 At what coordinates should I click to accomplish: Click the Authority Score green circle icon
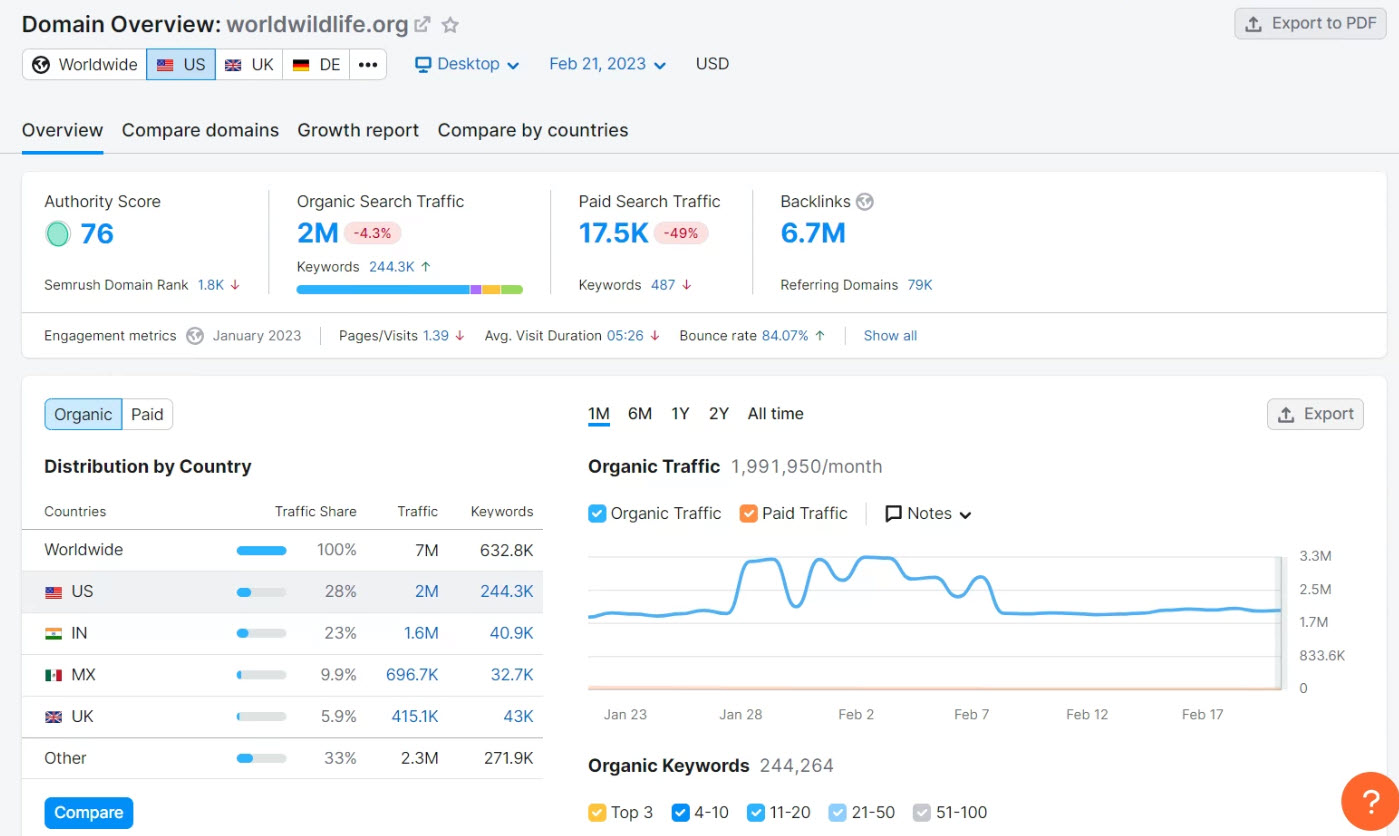pos(58,234)
